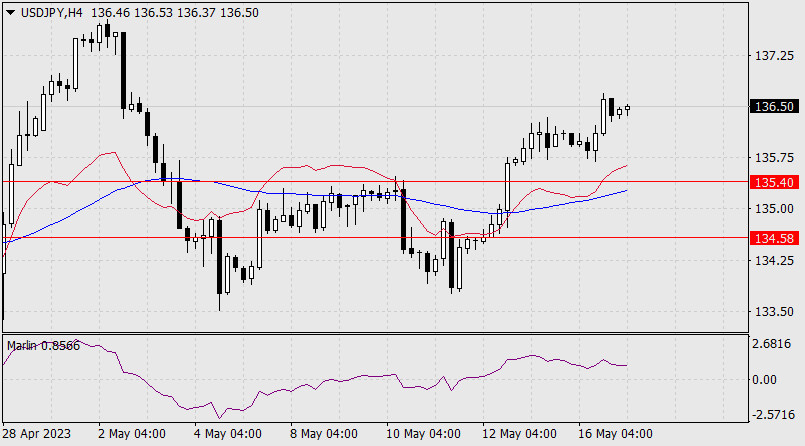Image resolution: width=805 pixels, height=446 pixels.
Task: Click the 8 May 04:00 time label
Action: pos(323,434)
